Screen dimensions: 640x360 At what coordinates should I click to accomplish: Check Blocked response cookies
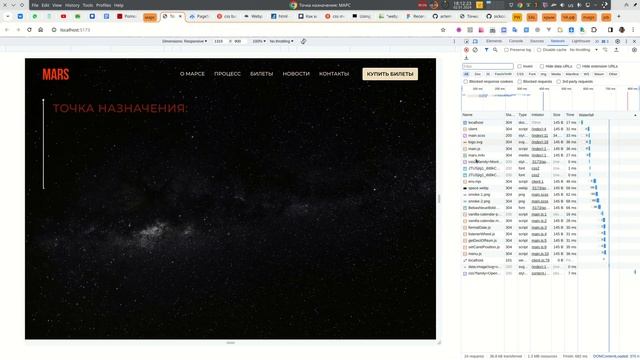[x=465, y=82]
